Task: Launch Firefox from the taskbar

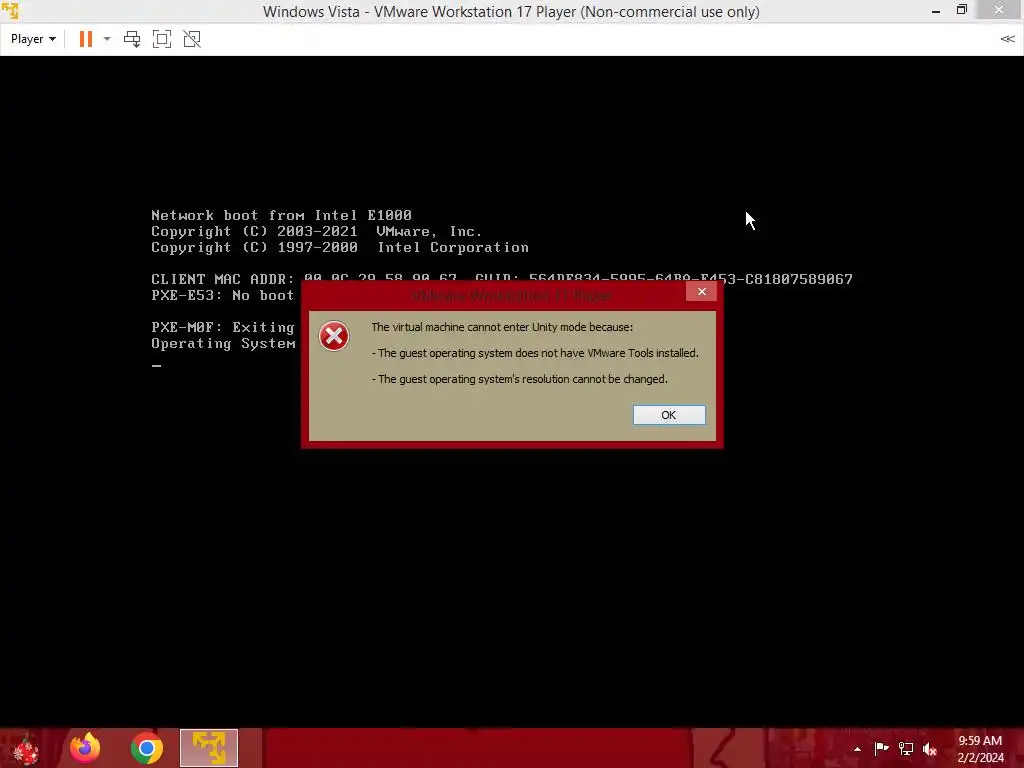Action: pos(85,748)
